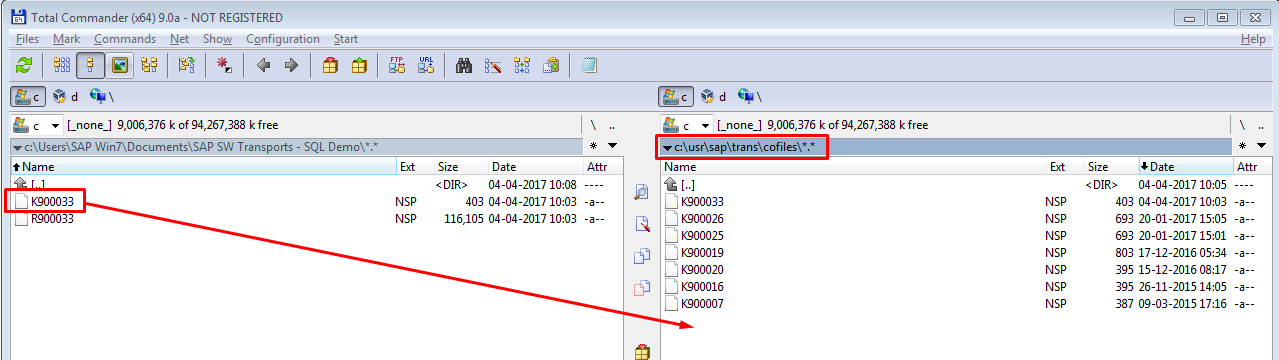Click the View file icon in middle bar
The height and width of the screenshot is (360, 1279).
(x=642, y=193)
